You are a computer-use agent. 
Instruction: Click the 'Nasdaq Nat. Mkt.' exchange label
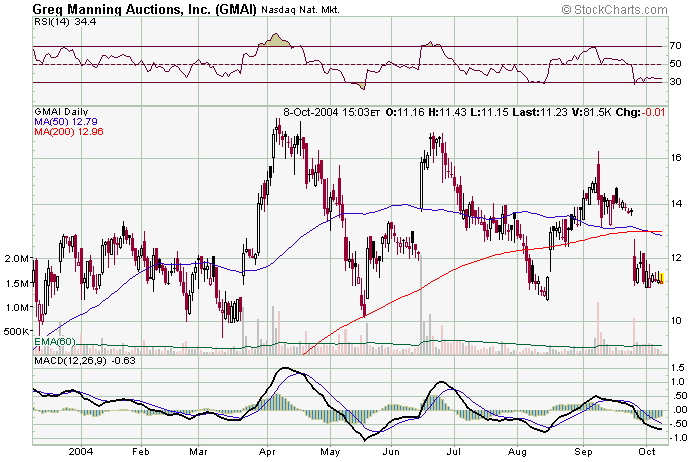[300, 10]
